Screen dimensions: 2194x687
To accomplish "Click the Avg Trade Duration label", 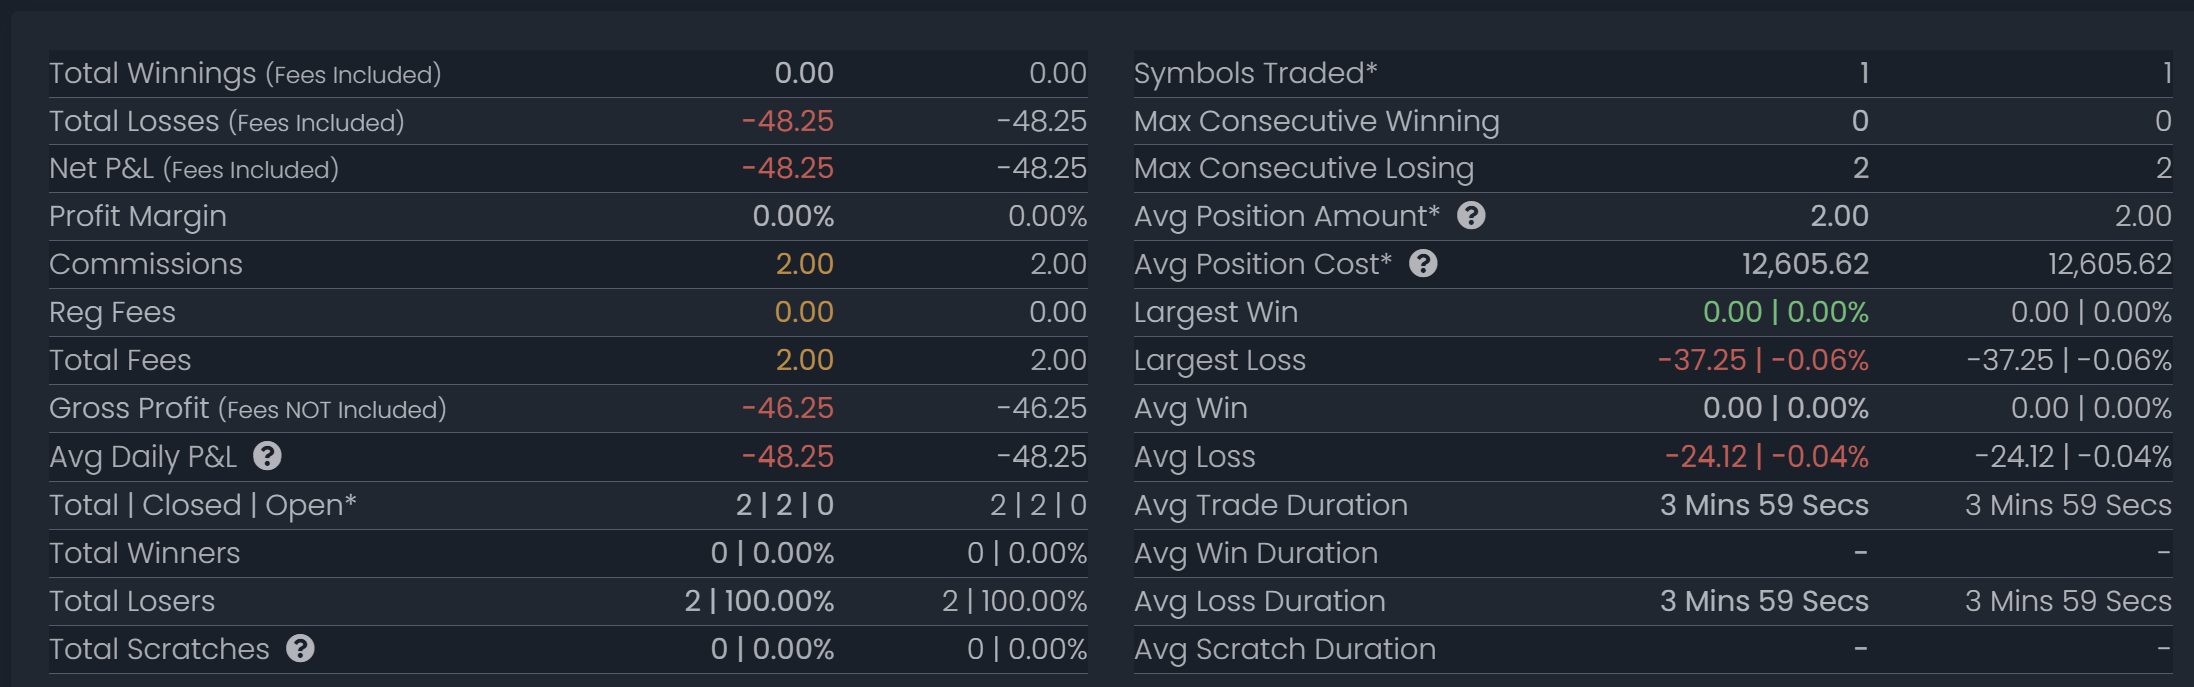I will (1271, 505).
